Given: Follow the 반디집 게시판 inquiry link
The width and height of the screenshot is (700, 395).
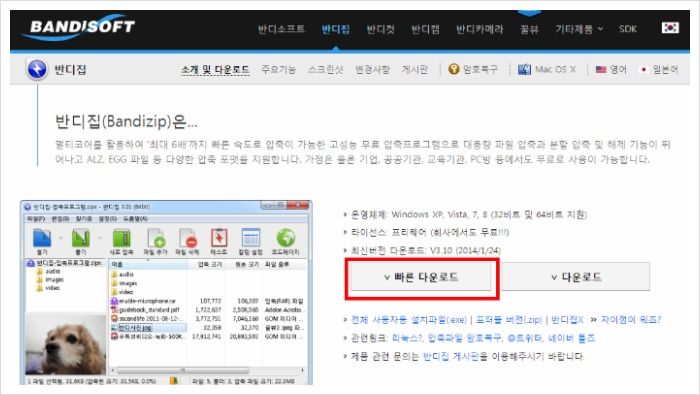Looking at the screenshot, I should (x=450, y=357).
